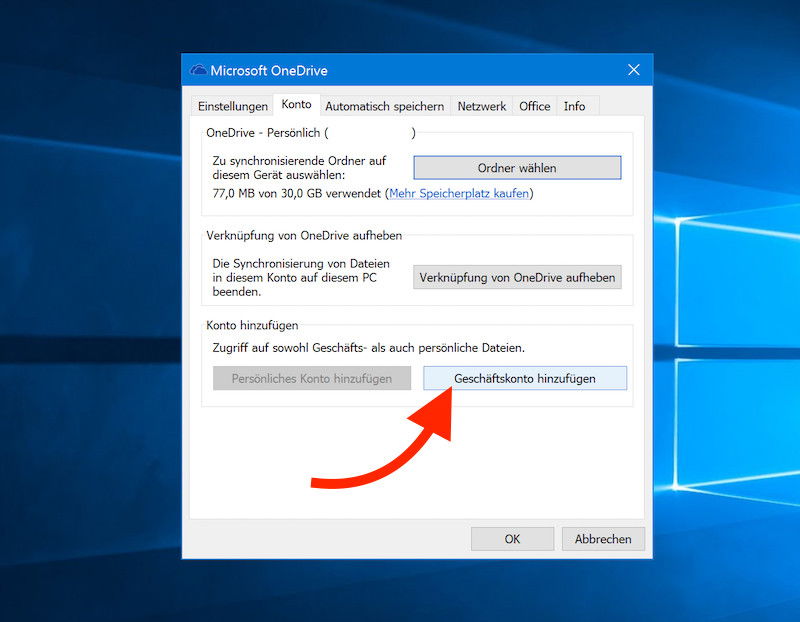800x622 pixels.
Task: Click 'Die Synchronisierung von Dateien' description text
Action: (x=301, y=278)
